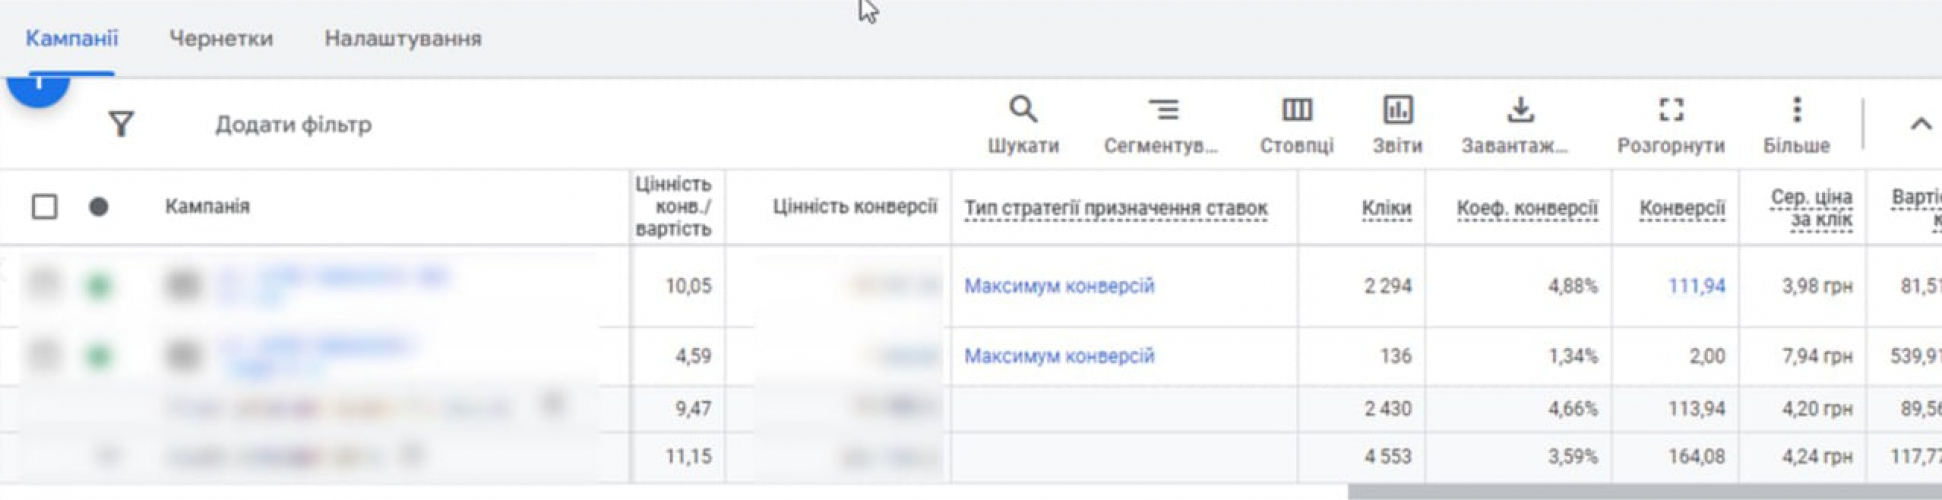Click the 3,98 грн cost per click

click(1817, 286)
